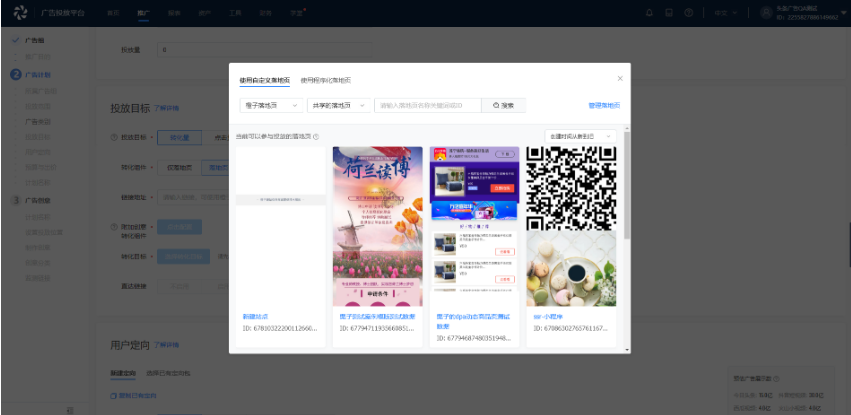Click the 复制已有定向 link with copy icon
851x415 pixels.
click(x=134, y=395)
